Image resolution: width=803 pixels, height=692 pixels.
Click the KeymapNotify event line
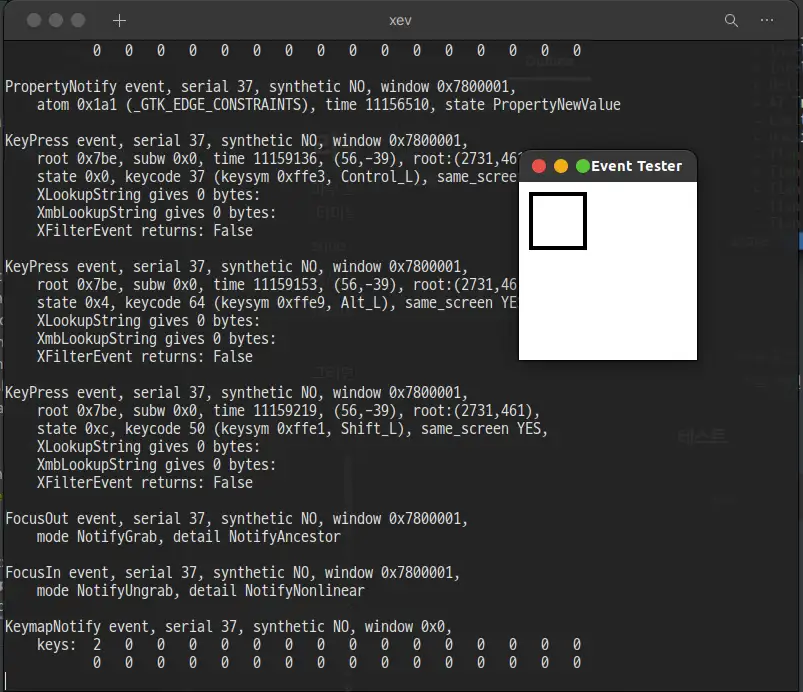click(228, 627)
